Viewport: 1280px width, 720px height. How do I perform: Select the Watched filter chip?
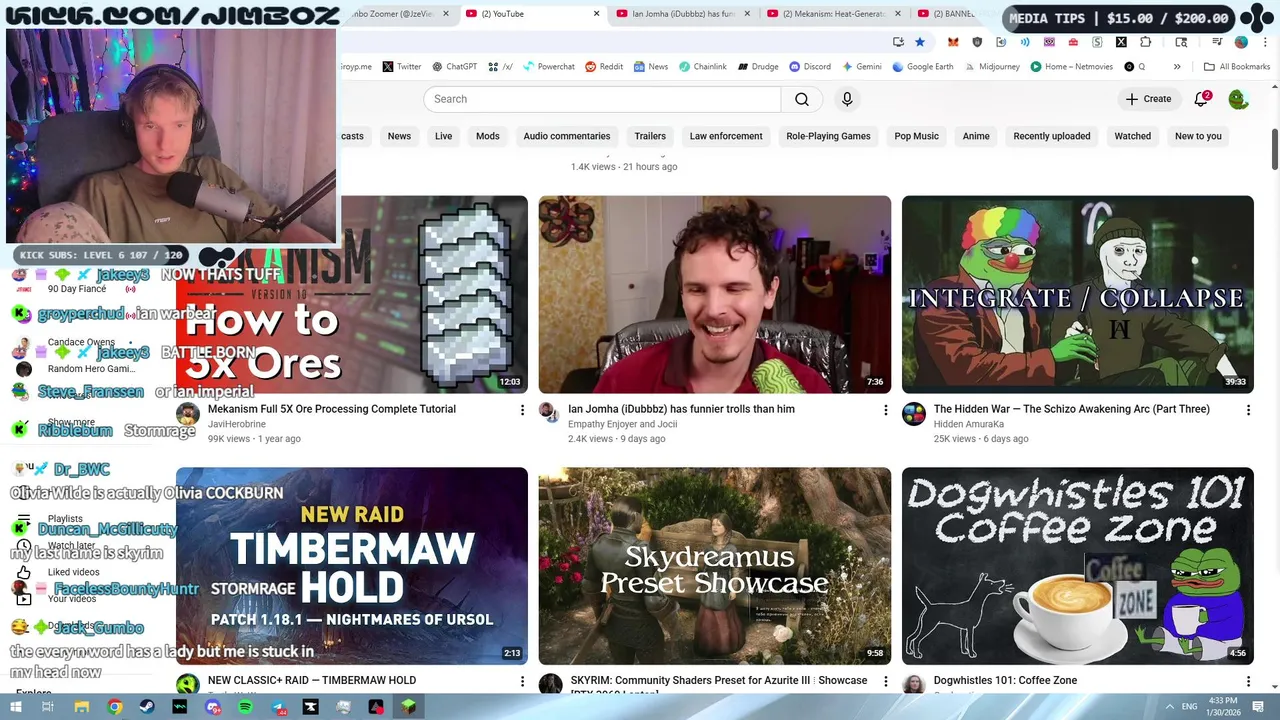1132,136
